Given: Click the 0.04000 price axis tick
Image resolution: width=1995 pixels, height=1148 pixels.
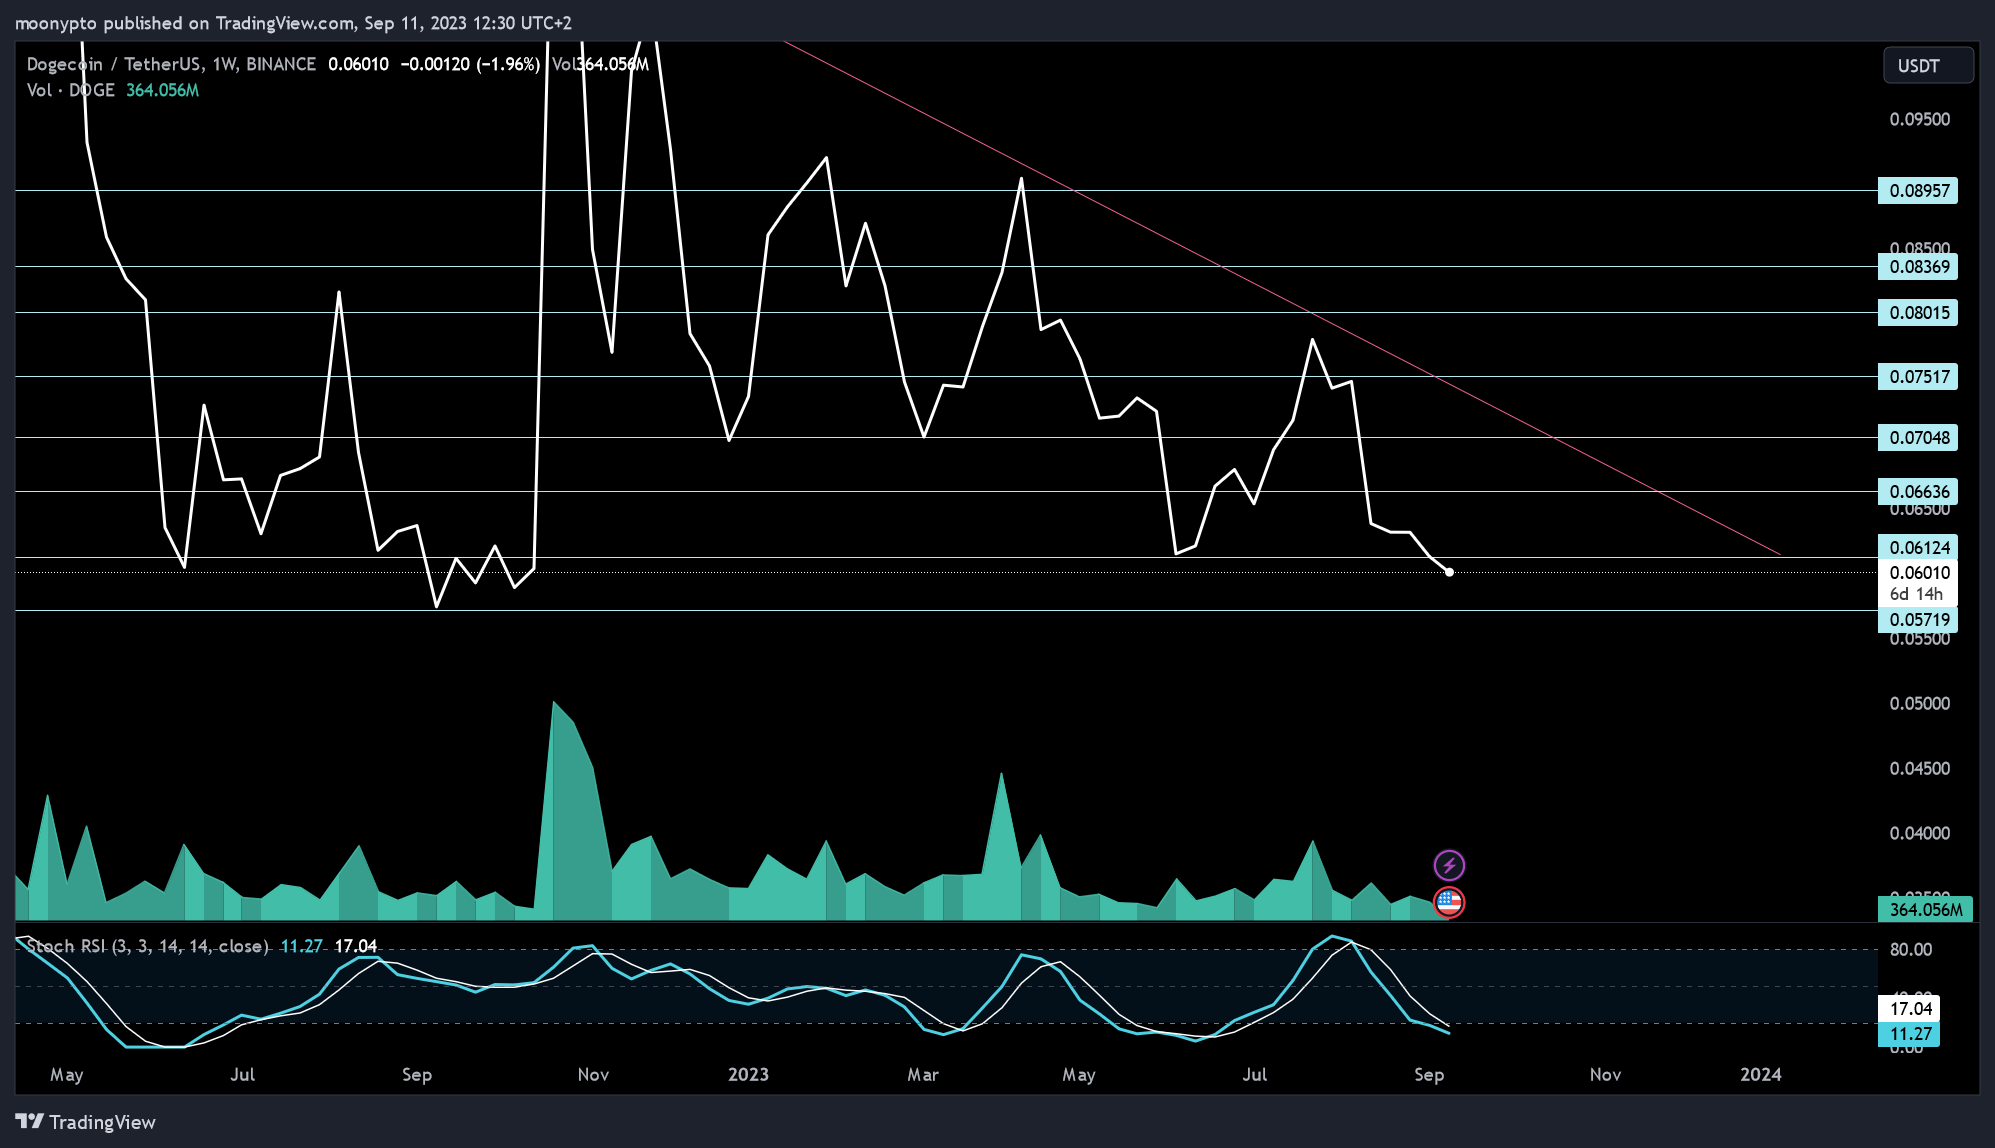Looking at the screenshot, I should tap(1919, 833).
